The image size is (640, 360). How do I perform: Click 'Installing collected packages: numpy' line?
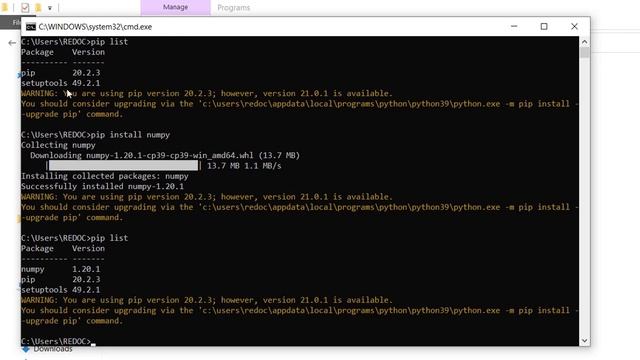tap(105, 176)
